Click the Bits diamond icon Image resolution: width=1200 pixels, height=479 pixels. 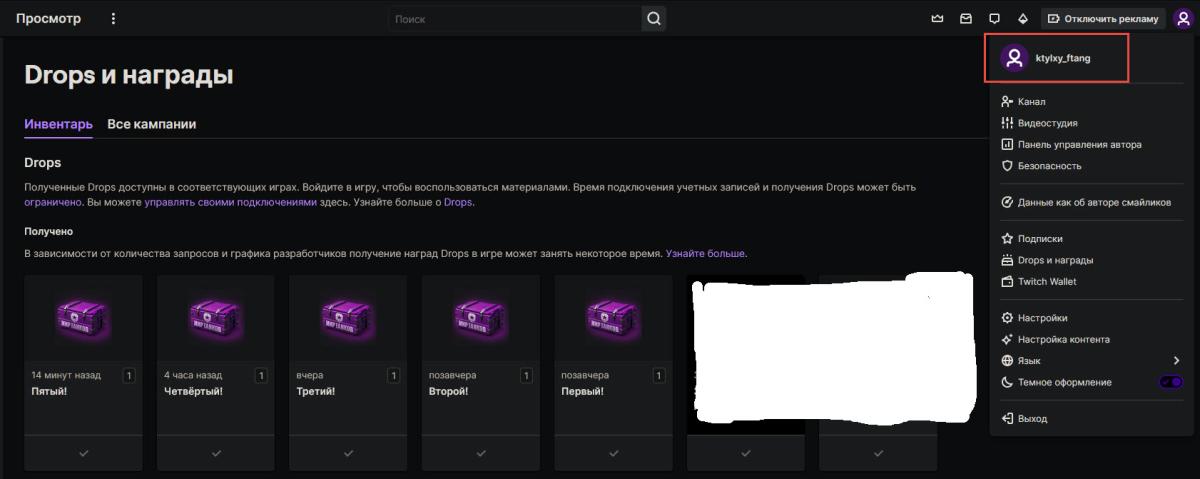point(1022,18)
